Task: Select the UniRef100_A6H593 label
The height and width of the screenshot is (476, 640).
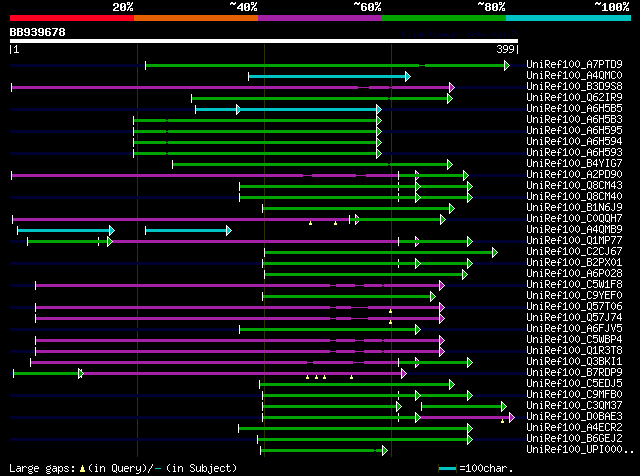Action: point(574,152)
